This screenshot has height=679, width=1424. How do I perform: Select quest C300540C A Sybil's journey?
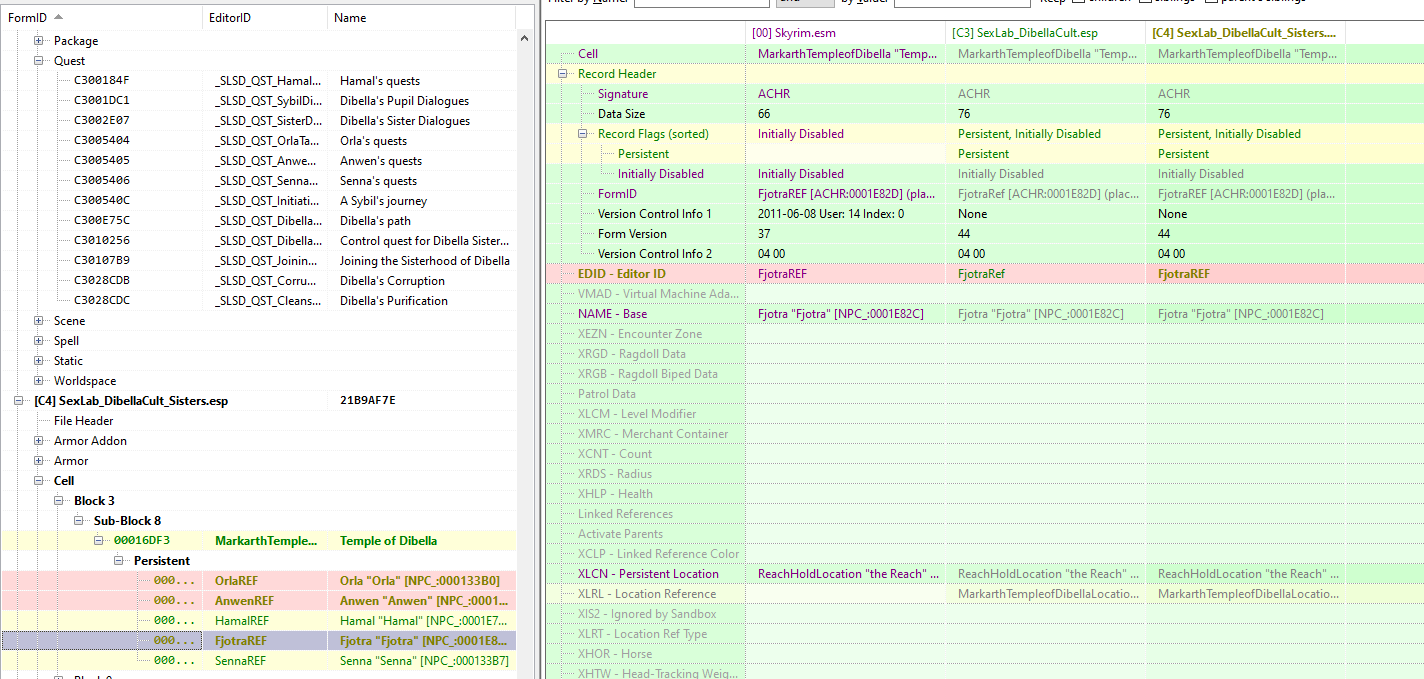(x=258, y=201)
